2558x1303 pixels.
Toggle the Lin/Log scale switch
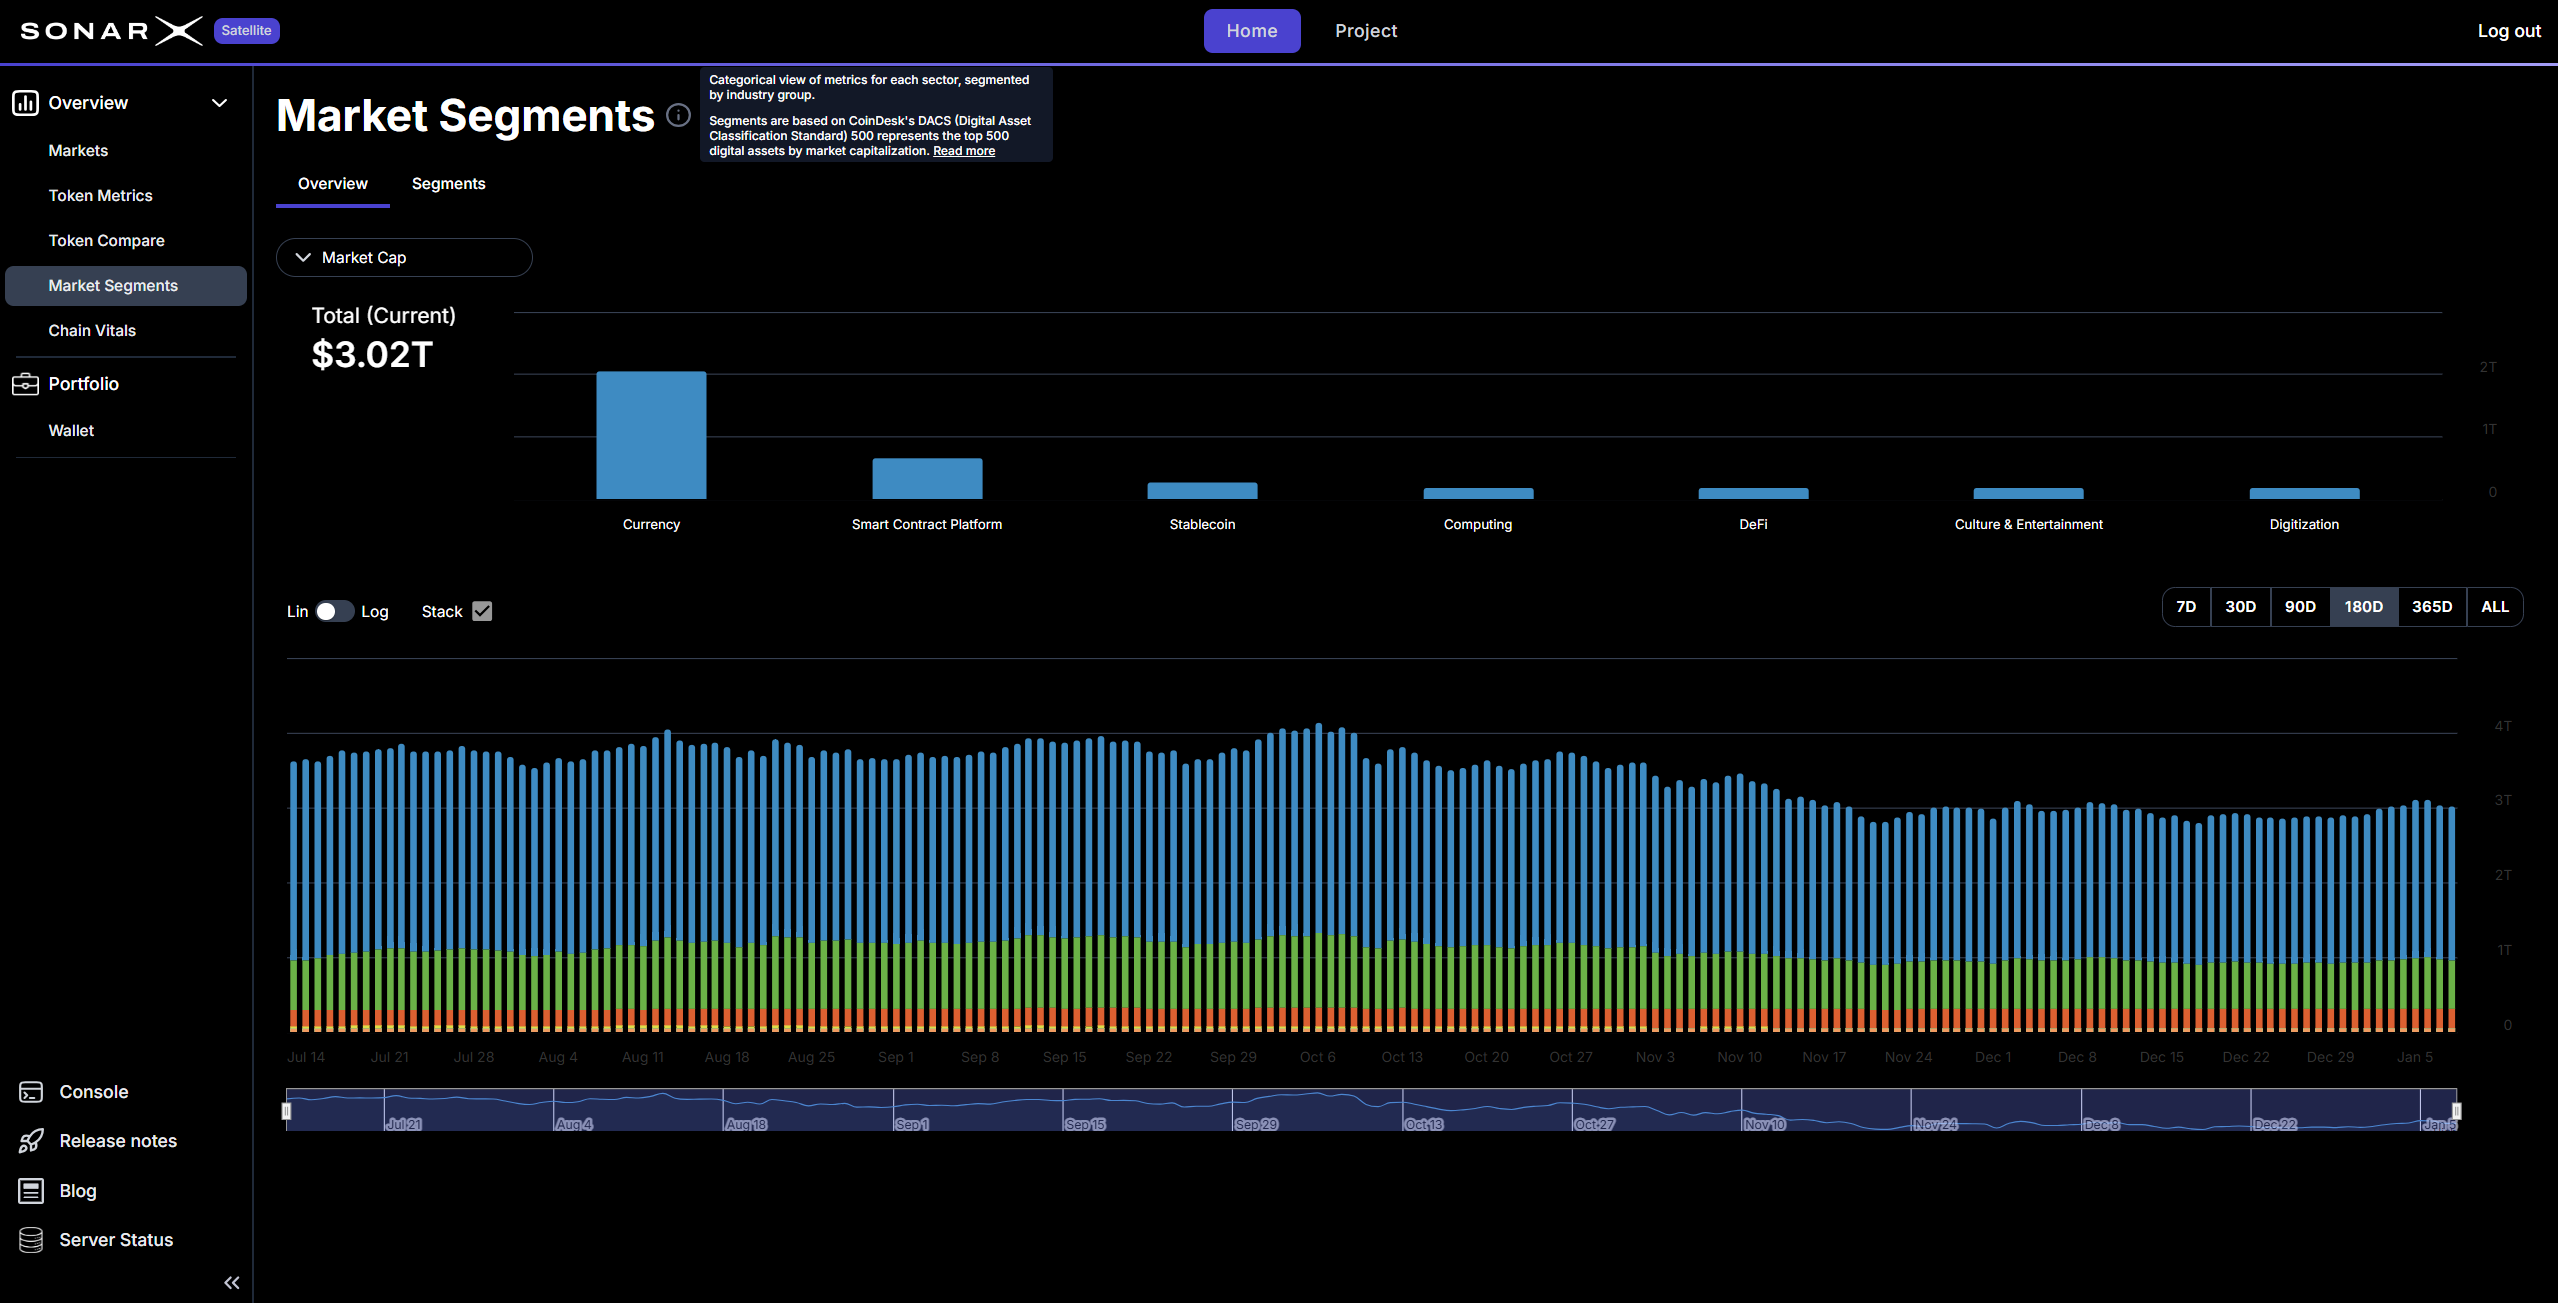click(x=334, y=611)
